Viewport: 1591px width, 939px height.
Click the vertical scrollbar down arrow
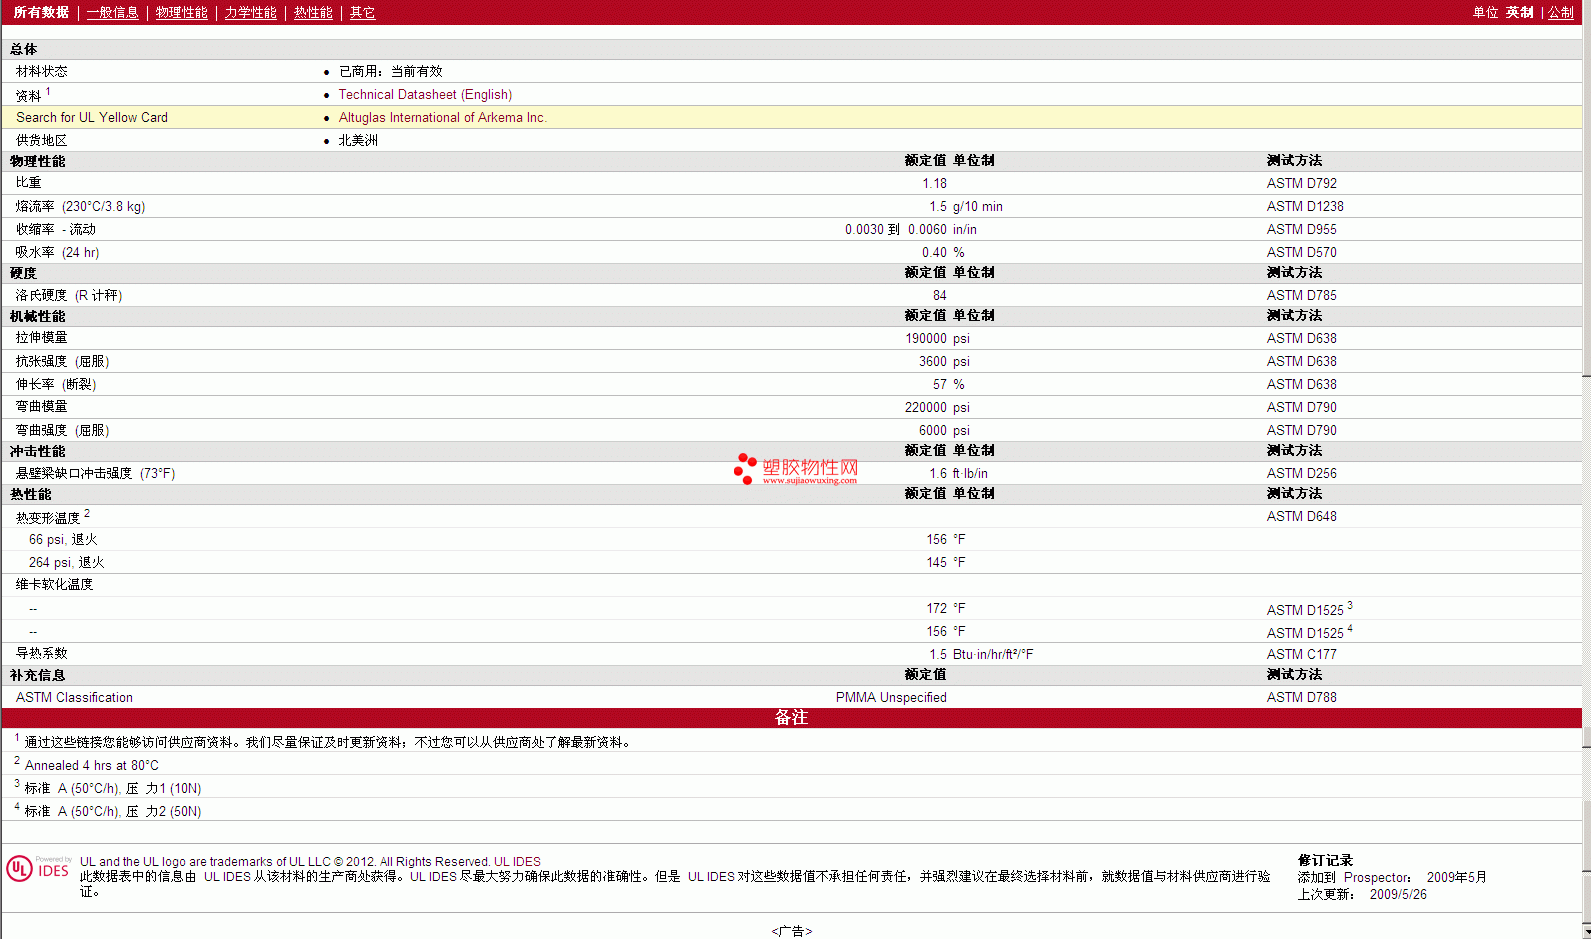(1586, 932)
